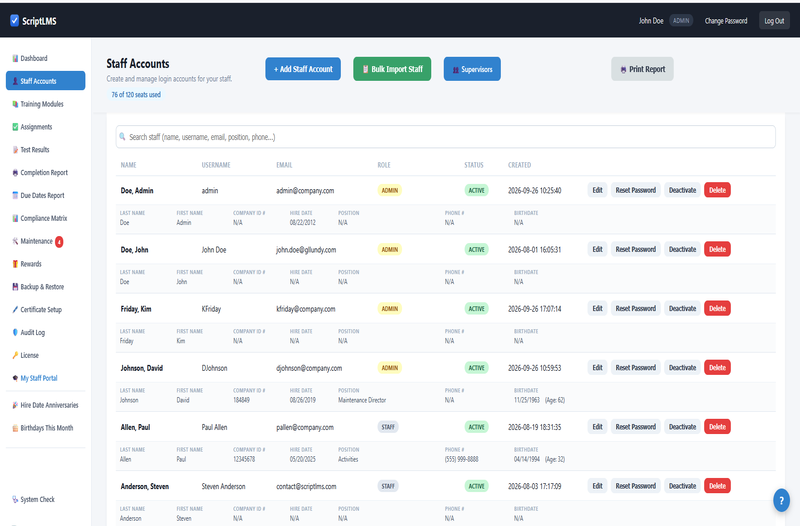
Task: Deactivate the Friday, Kim account
Action: [x=683, y=308]
